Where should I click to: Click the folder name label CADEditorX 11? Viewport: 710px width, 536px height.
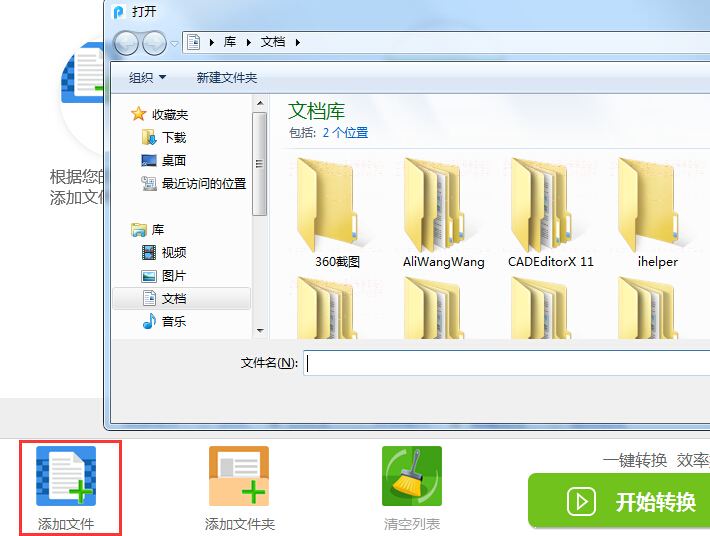(x=551, y=262)
